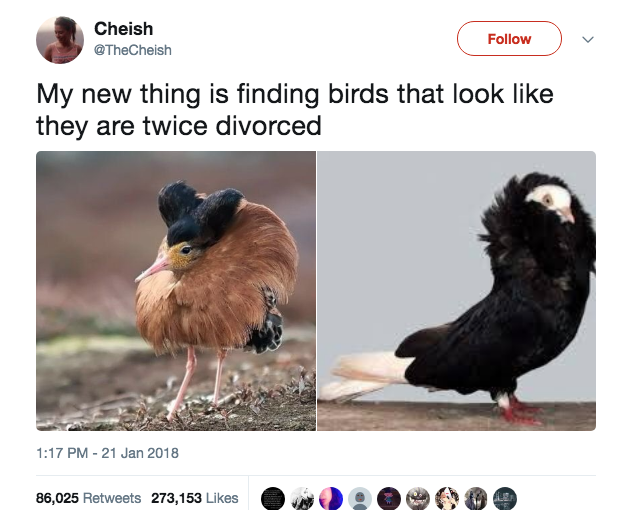Screen dimensions: 627x510
Task: Enlarge the black pigeon photo
Action: coord(457,291)
